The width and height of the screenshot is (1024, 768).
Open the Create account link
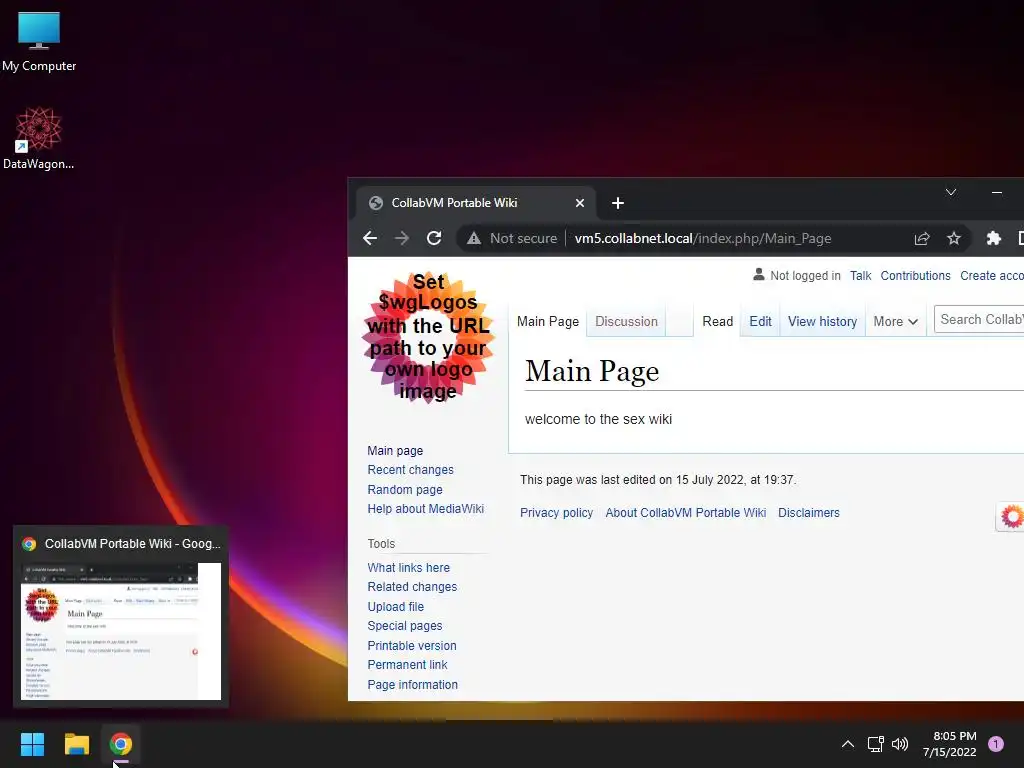pyautogui.click(x=991, y=276)
